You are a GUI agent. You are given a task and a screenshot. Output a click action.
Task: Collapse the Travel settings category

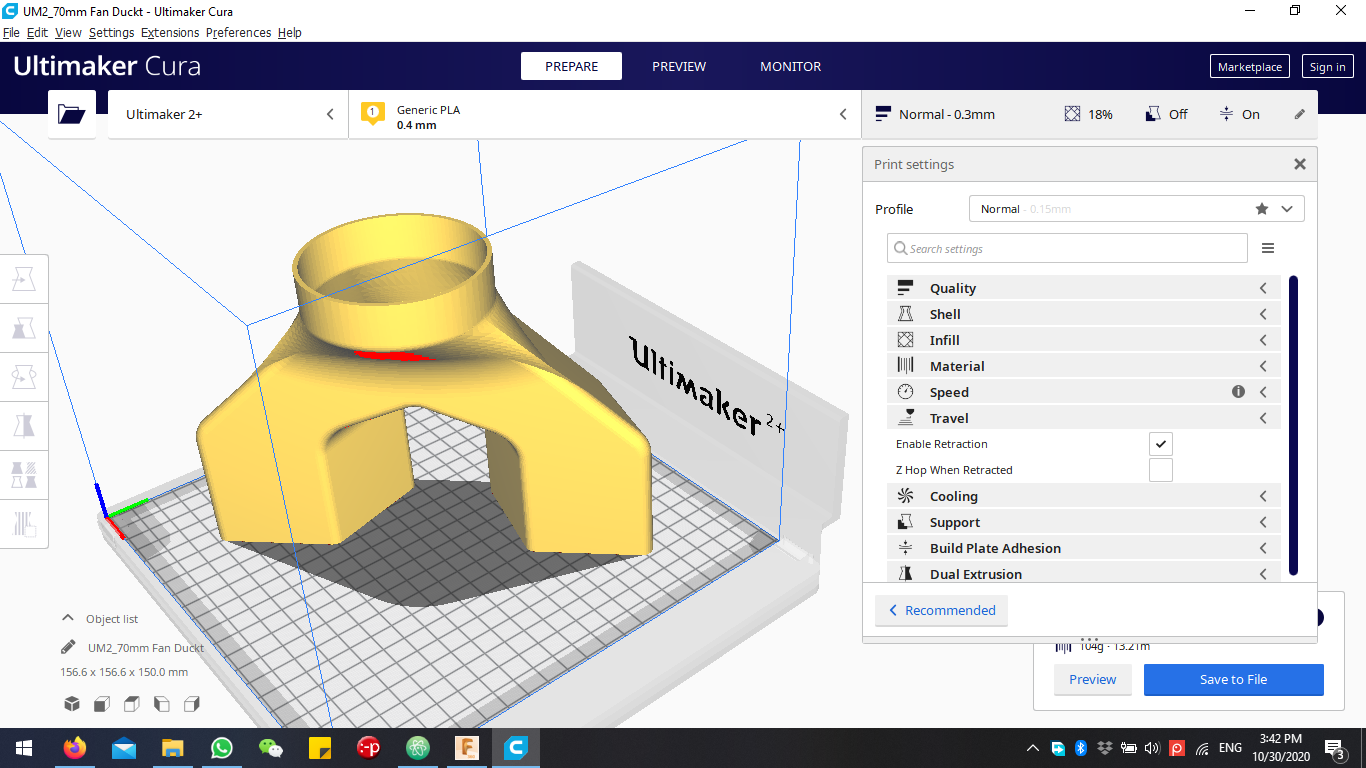1084,418
